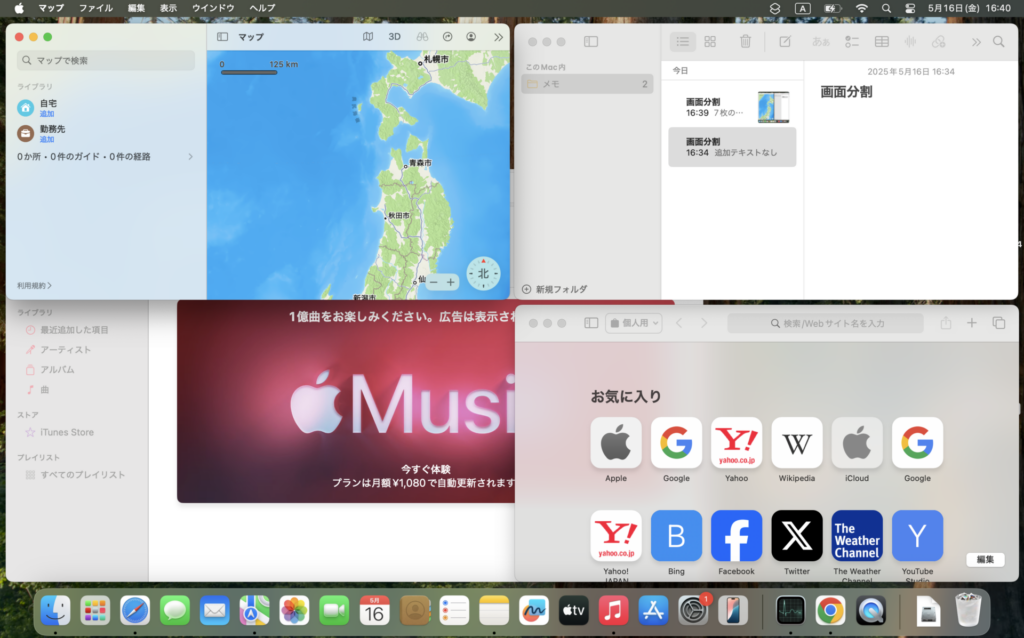The image size is (1024, 638).
Task: Open the ウインドウ menu in the menu bar
Action: coord(213,8)
